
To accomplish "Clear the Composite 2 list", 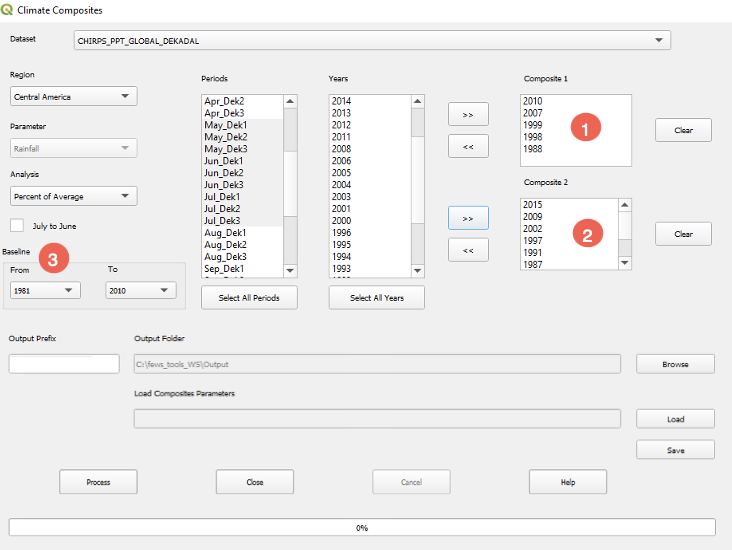I will (x=683, y=233).
